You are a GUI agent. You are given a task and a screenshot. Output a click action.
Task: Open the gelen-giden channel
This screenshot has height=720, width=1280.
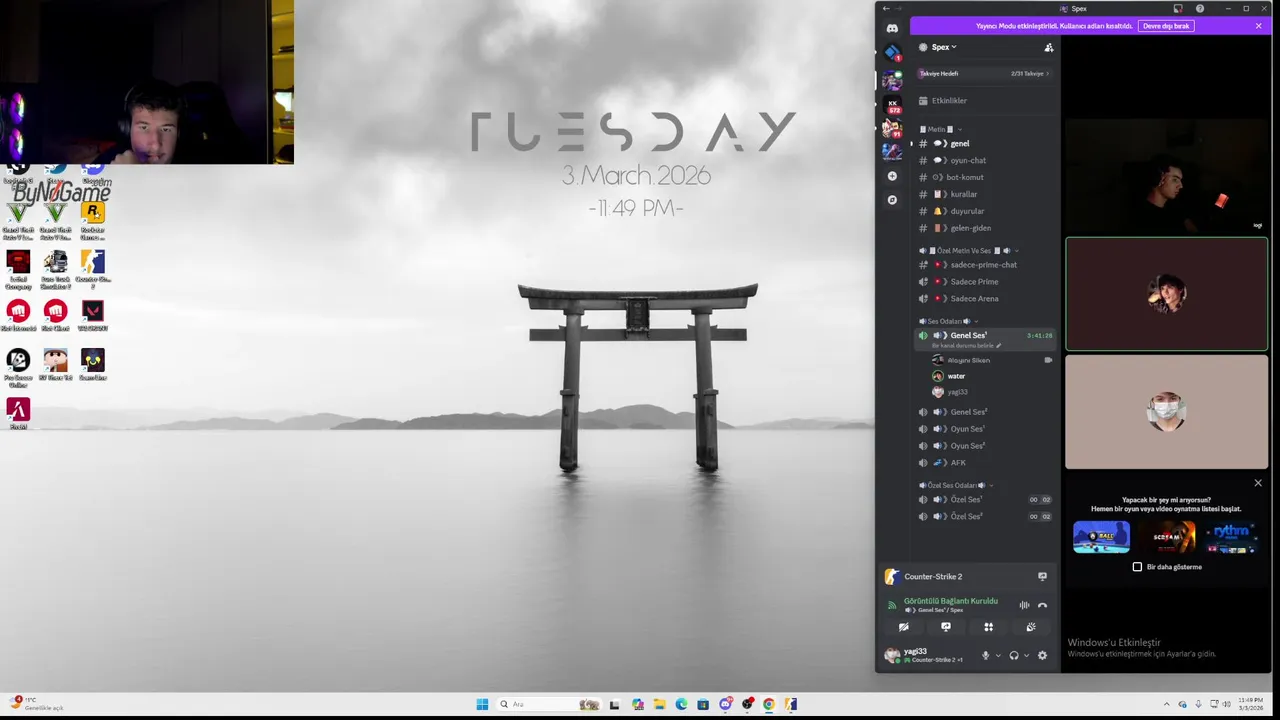click(985, 228)
